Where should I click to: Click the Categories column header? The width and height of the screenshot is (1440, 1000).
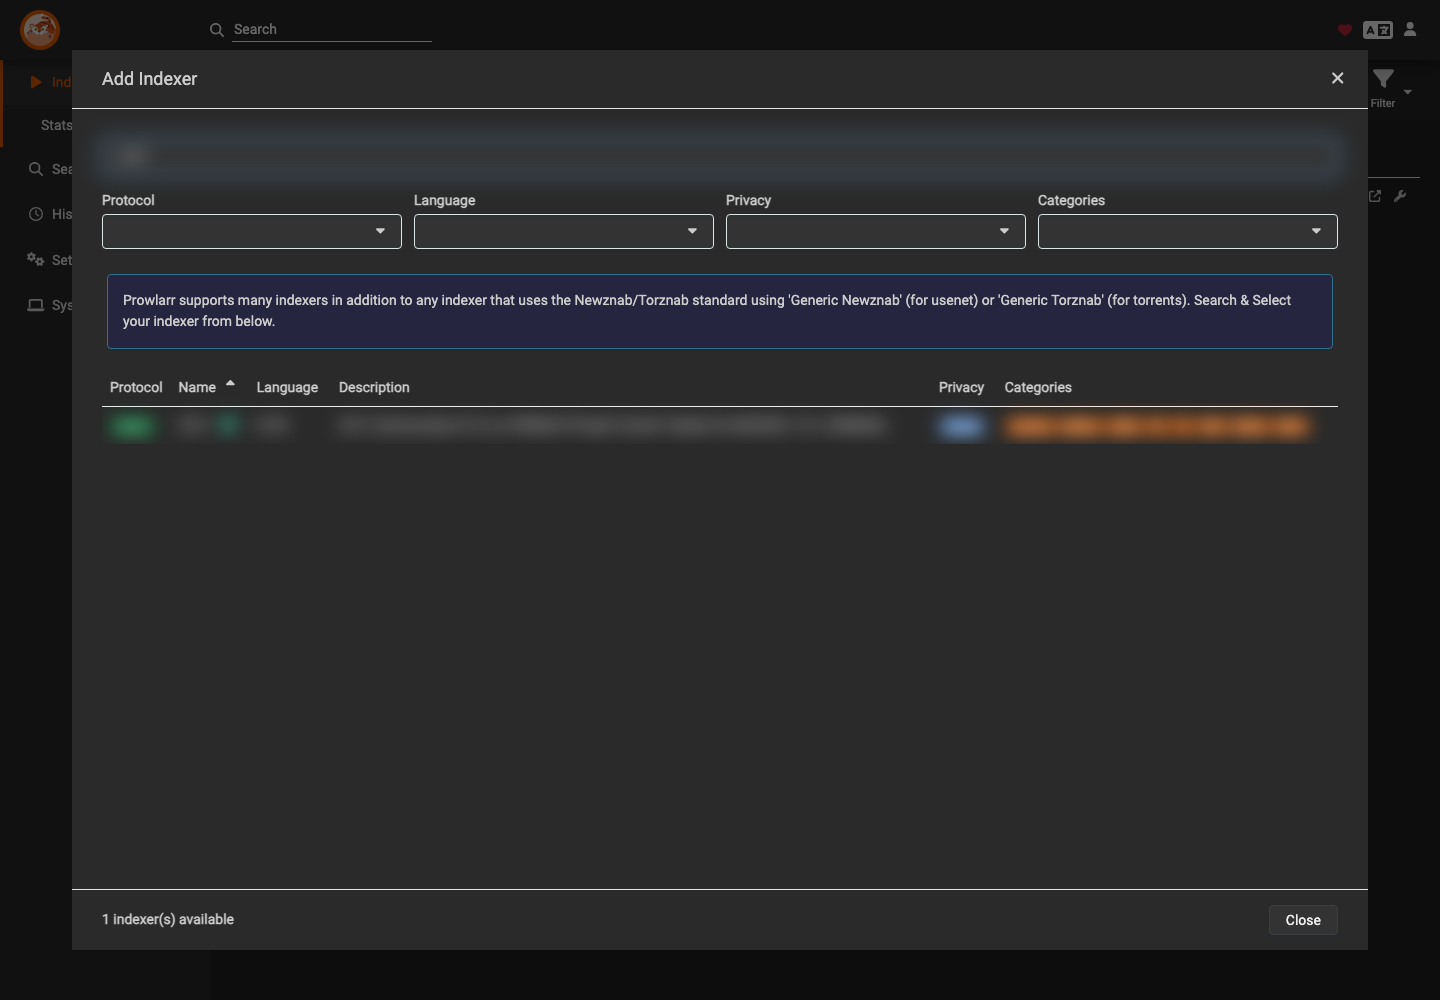(1038, 387)
